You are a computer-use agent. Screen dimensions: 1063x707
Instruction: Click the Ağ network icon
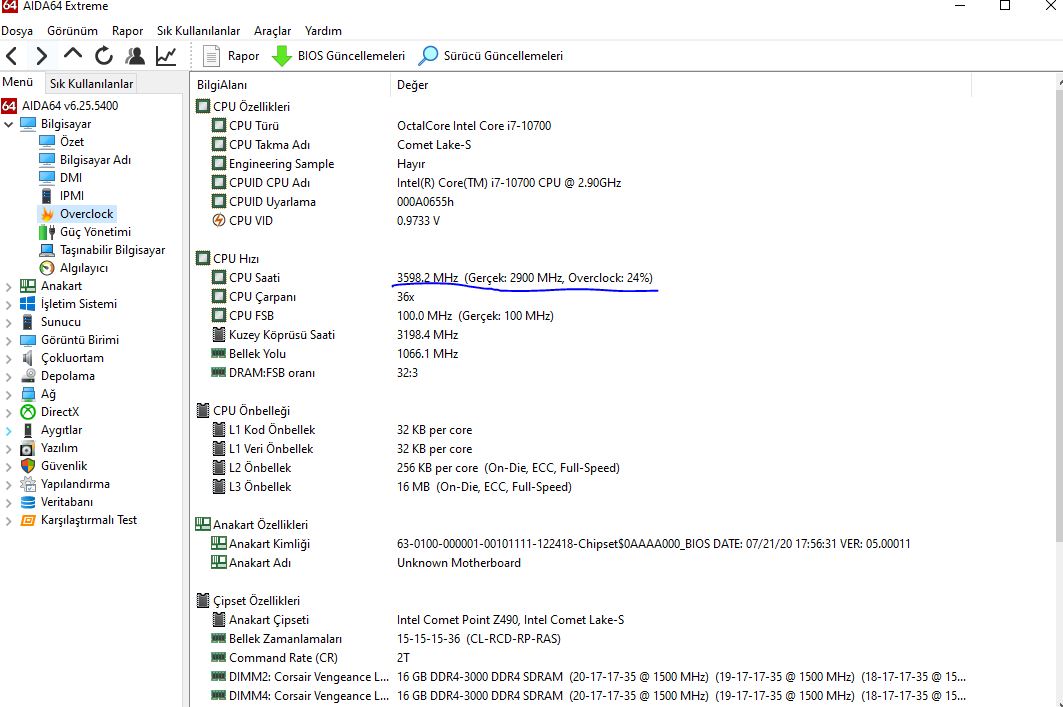pyautogui.click(x=28, y=394)
